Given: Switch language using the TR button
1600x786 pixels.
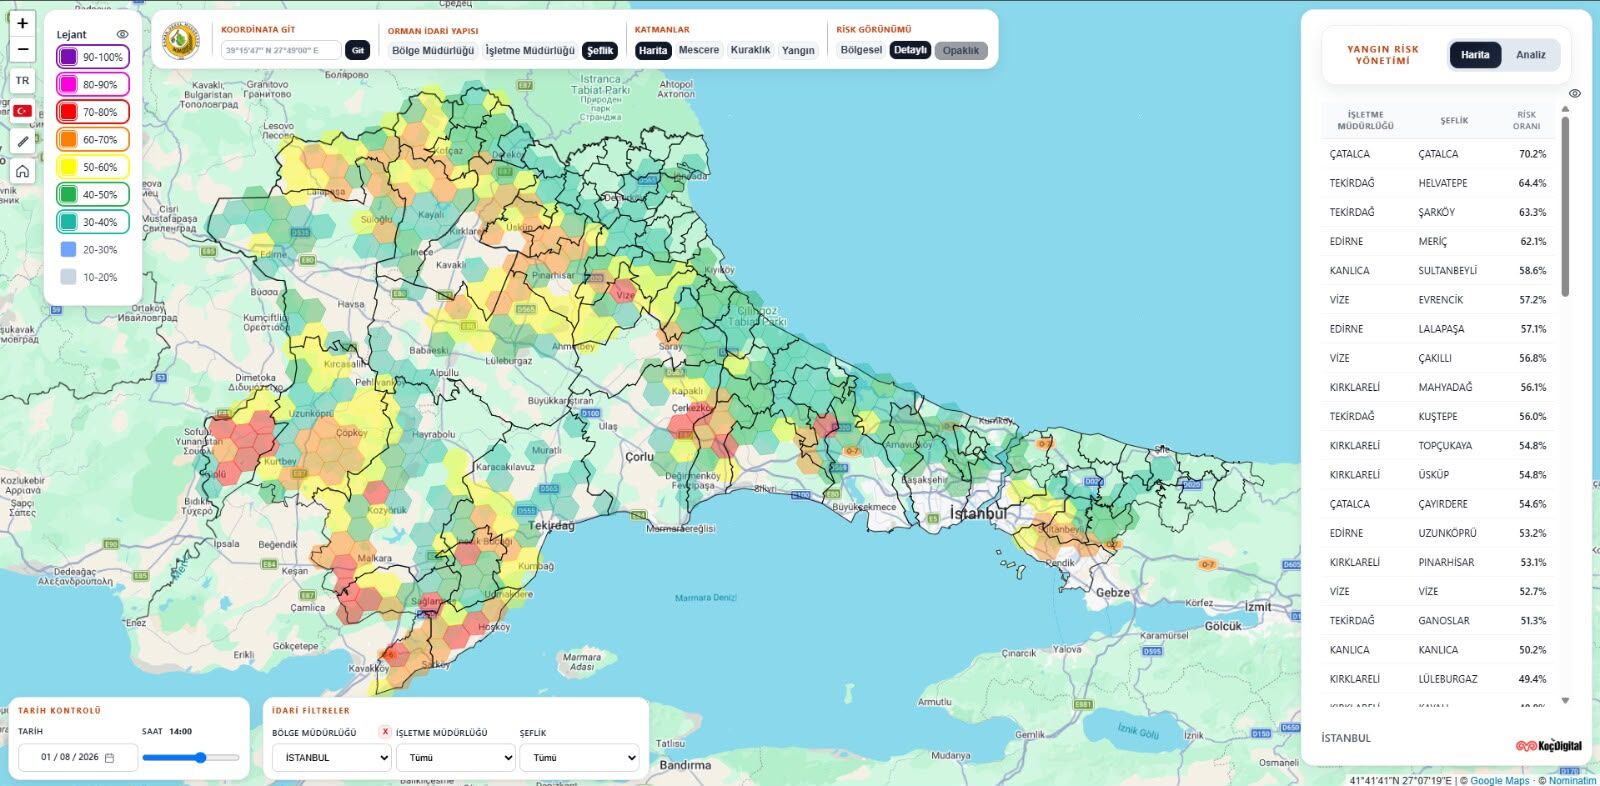Looking at the screenshot, I should point(22,81).
